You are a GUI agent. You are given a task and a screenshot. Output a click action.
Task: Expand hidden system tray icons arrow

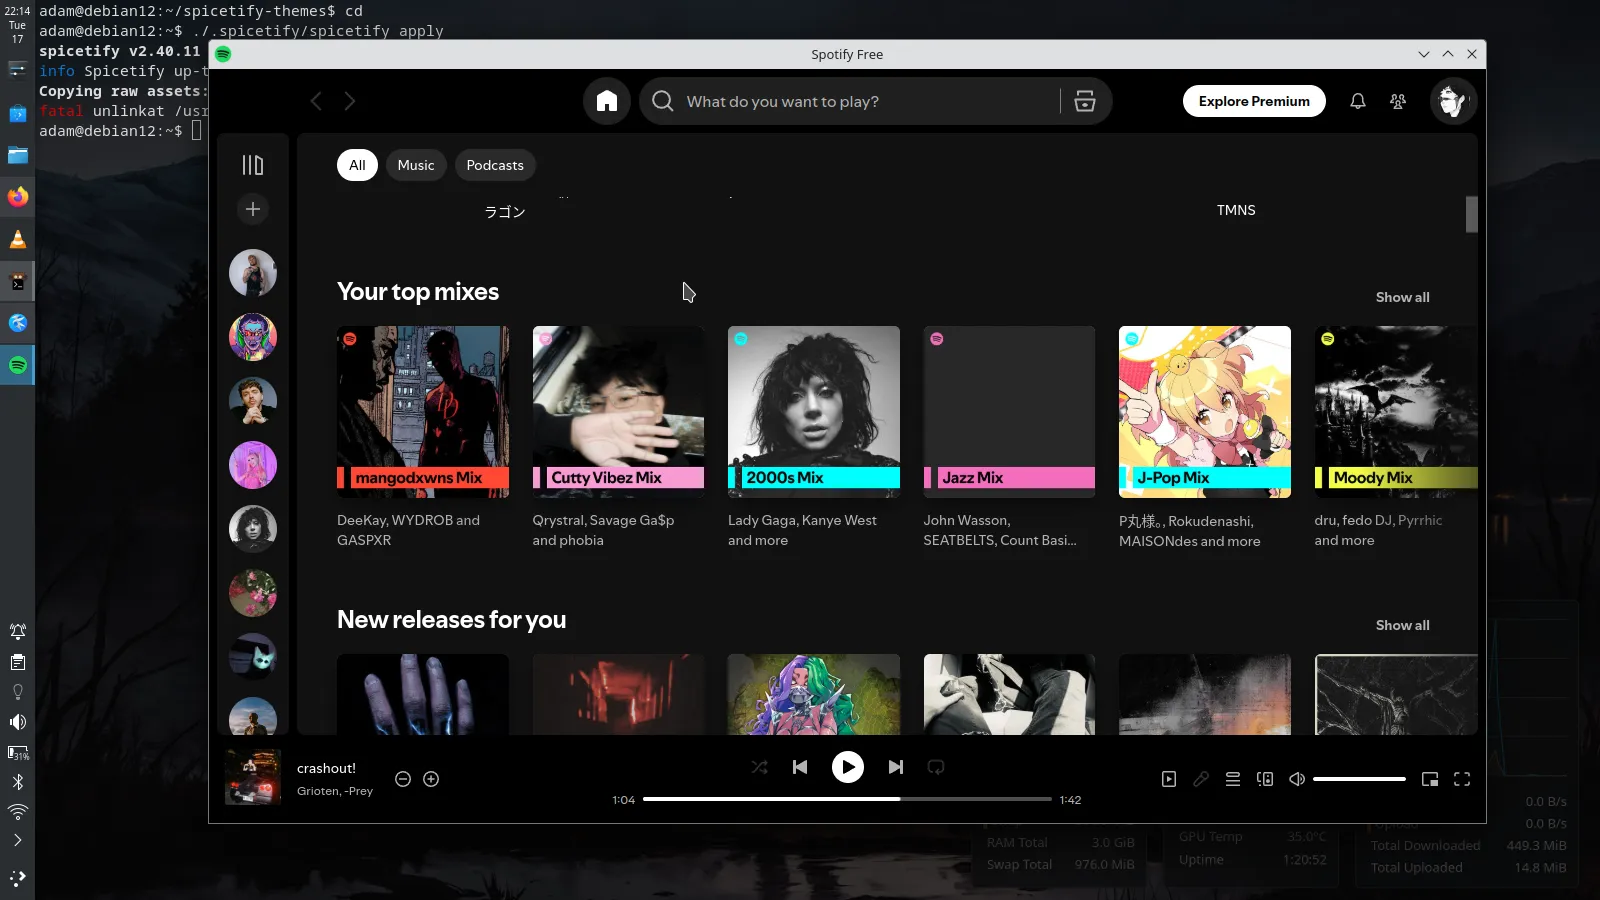tap(18, 840)
